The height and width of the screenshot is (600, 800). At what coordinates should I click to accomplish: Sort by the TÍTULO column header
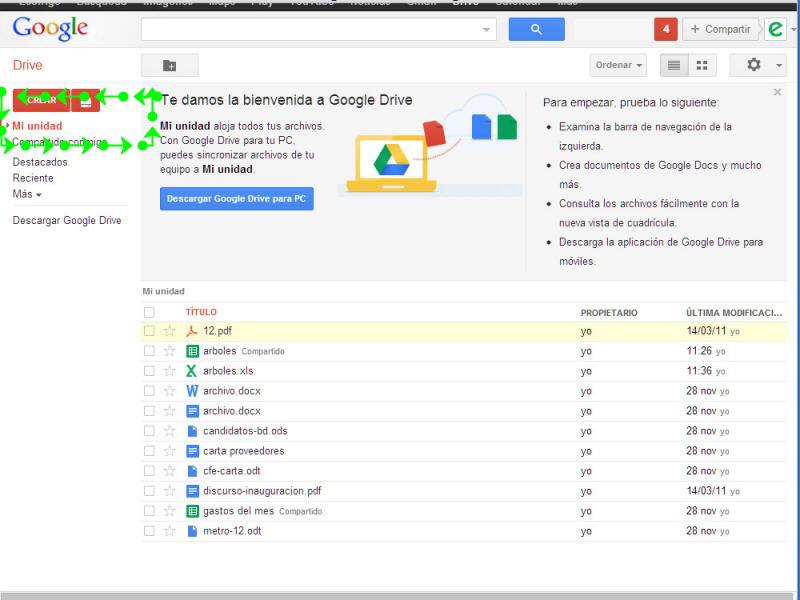[201, 312]
